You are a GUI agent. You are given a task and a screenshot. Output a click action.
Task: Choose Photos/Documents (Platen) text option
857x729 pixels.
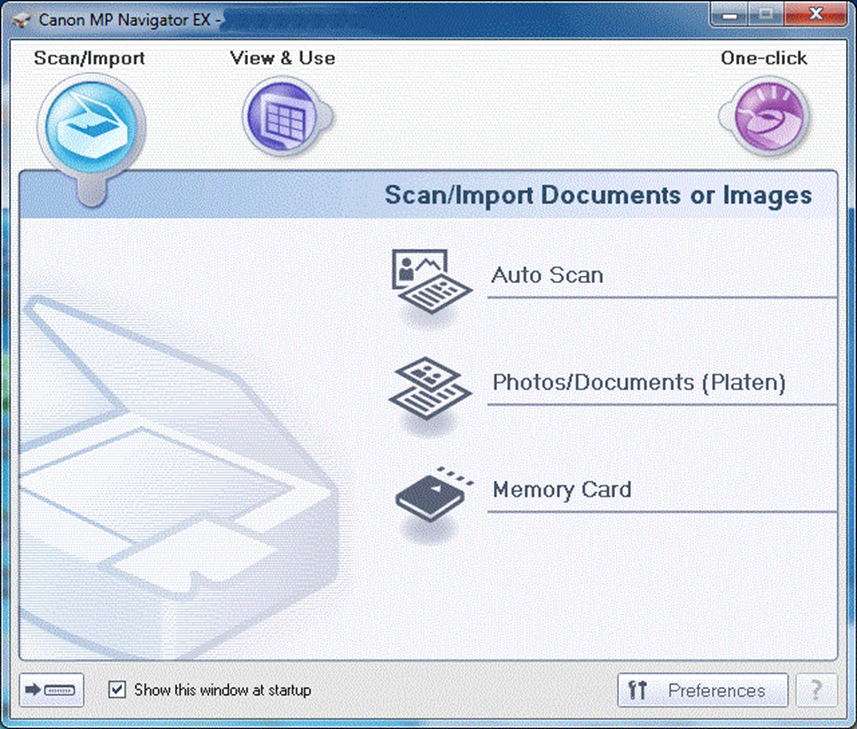[x=639, y=382]
